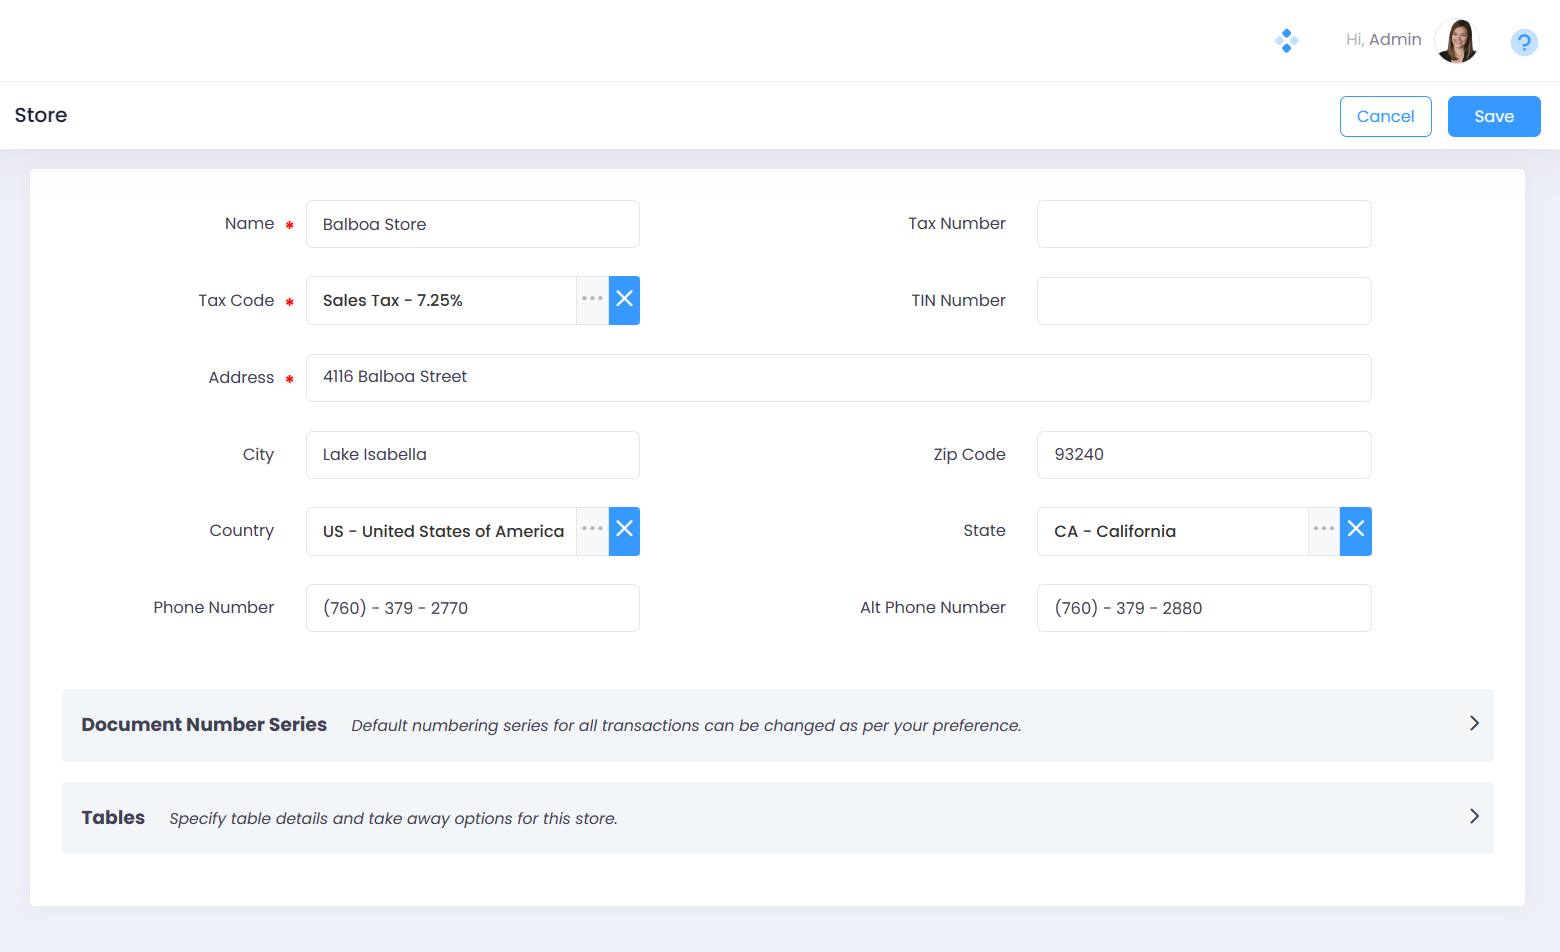The width and height of the screenshot is (1560, 952).
Task: Select the Address text field
Action: pyautogui.click(x=838, y=378)
